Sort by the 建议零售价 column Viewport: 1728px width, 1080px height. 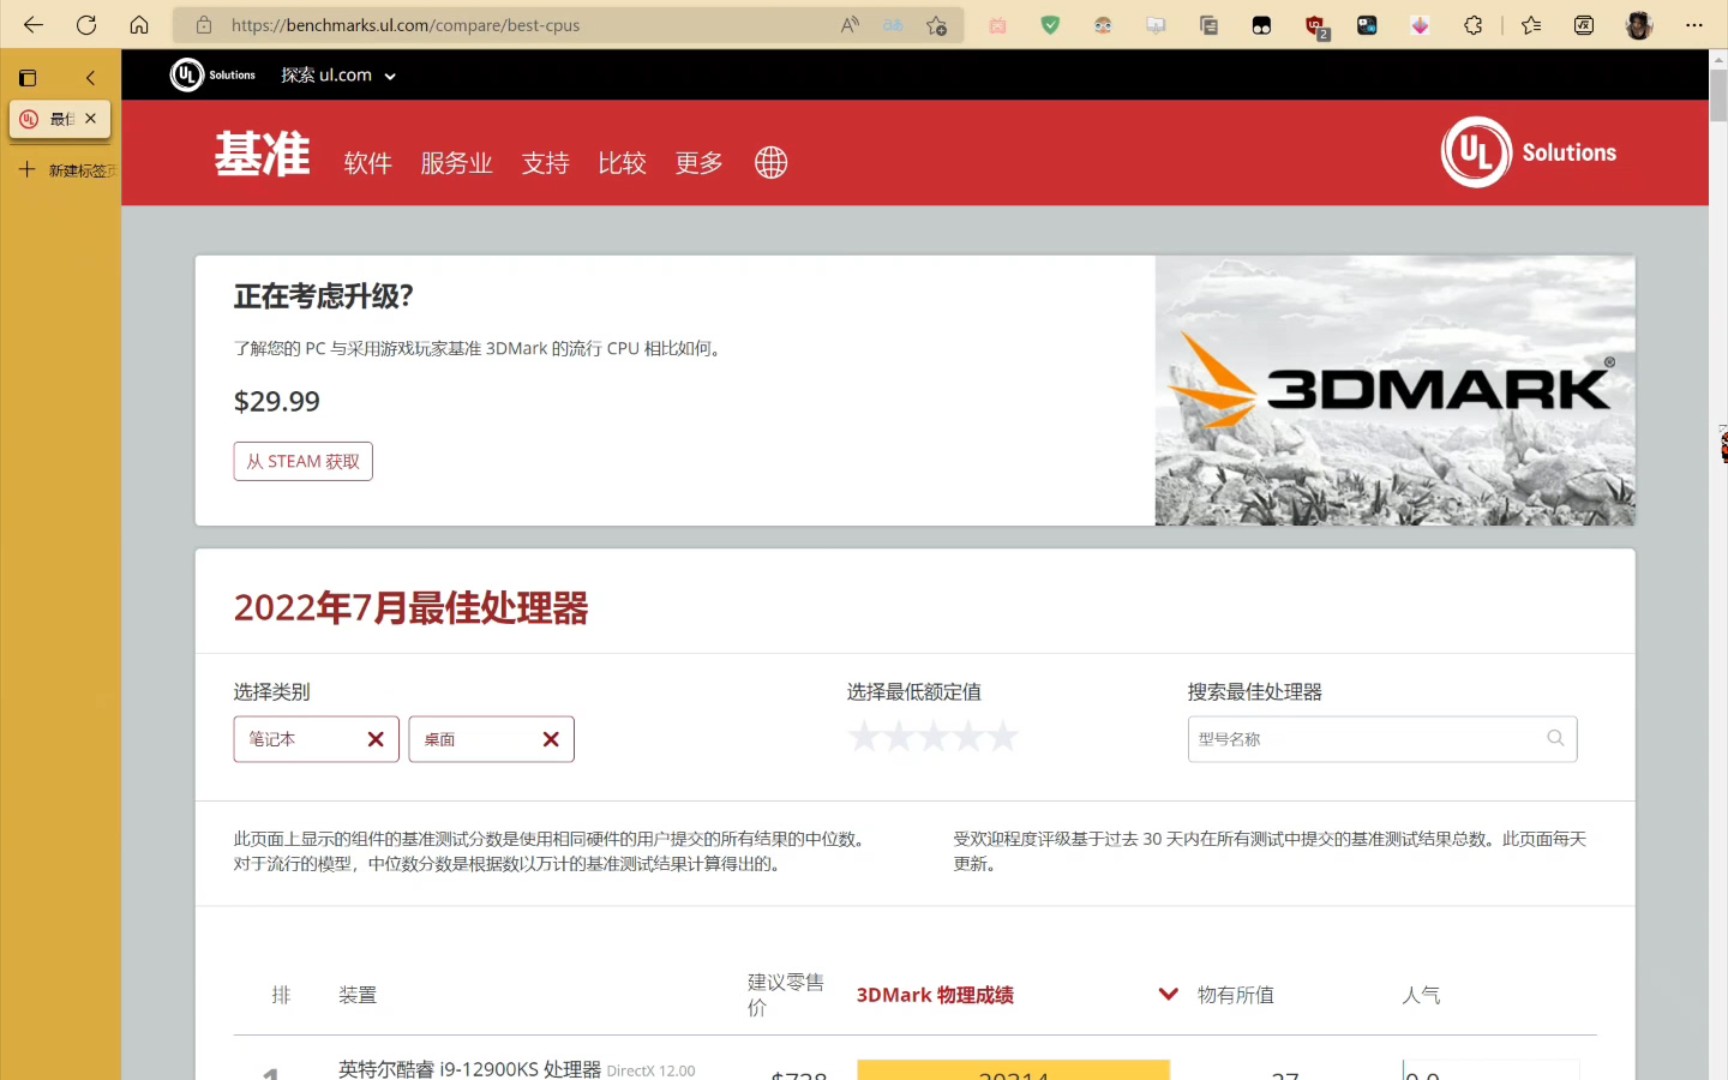786,994
